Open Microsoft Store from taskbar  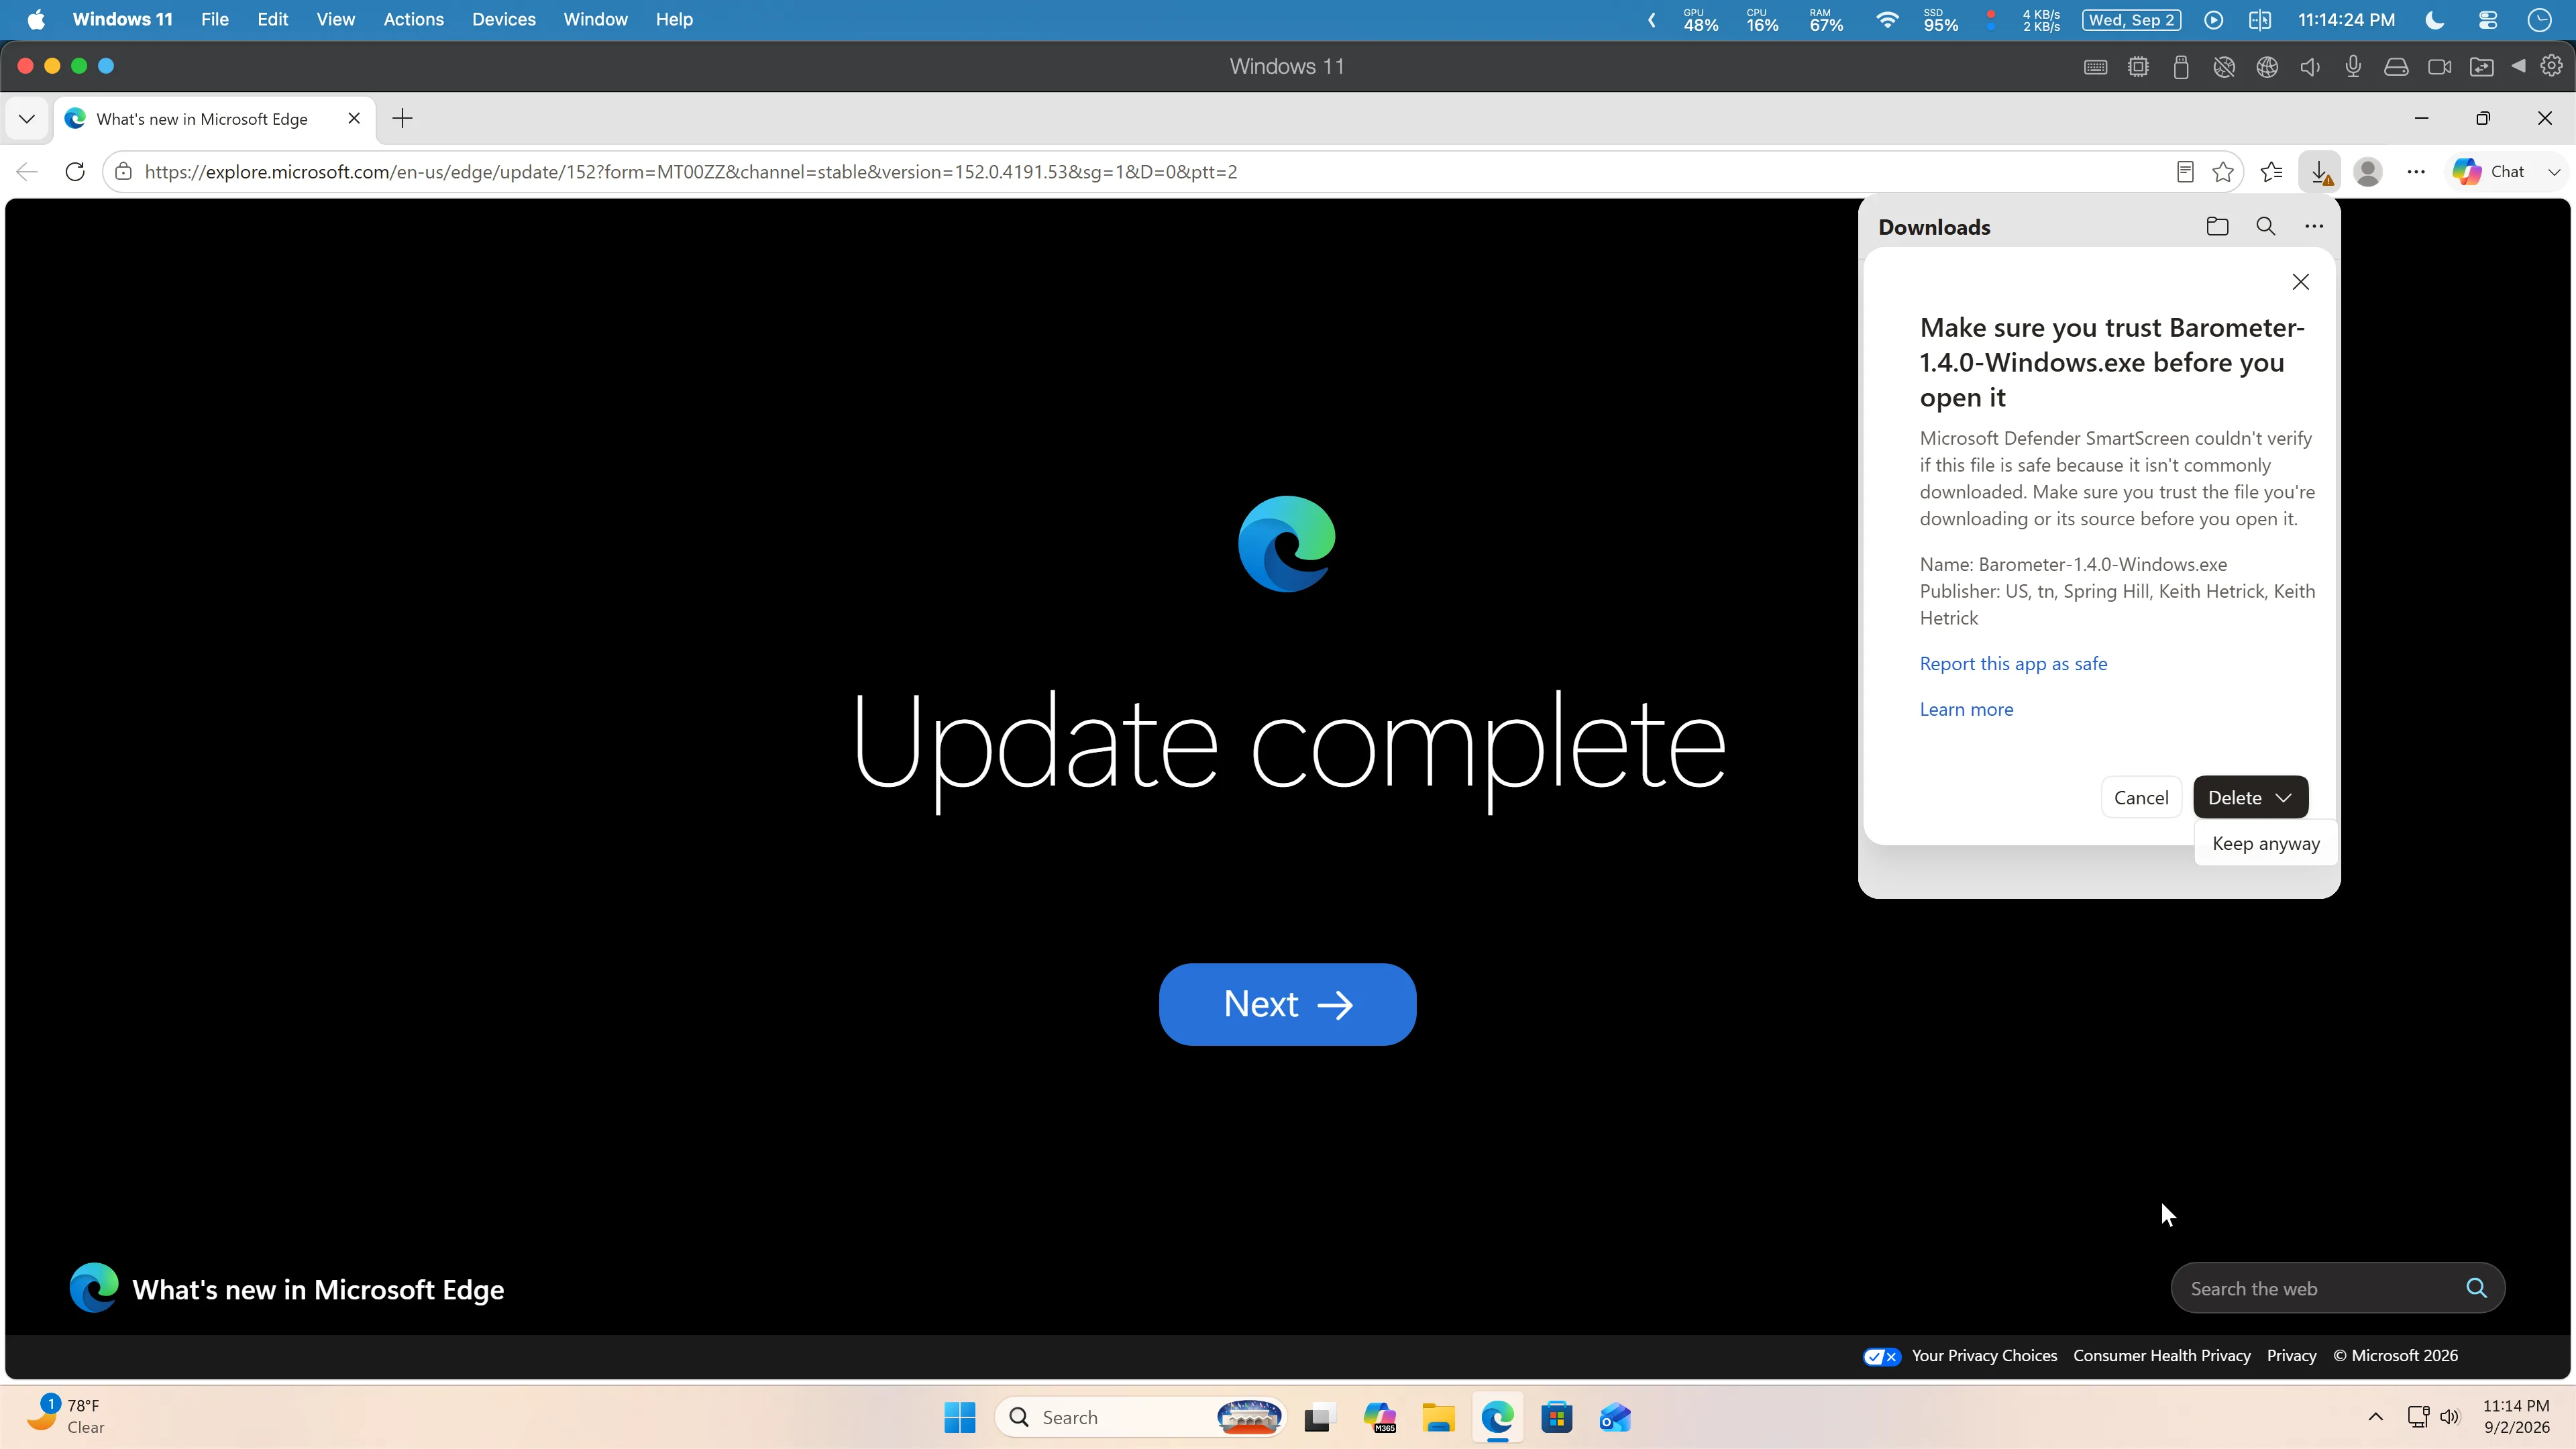pyautogui.click(x=1556, y=1418)
